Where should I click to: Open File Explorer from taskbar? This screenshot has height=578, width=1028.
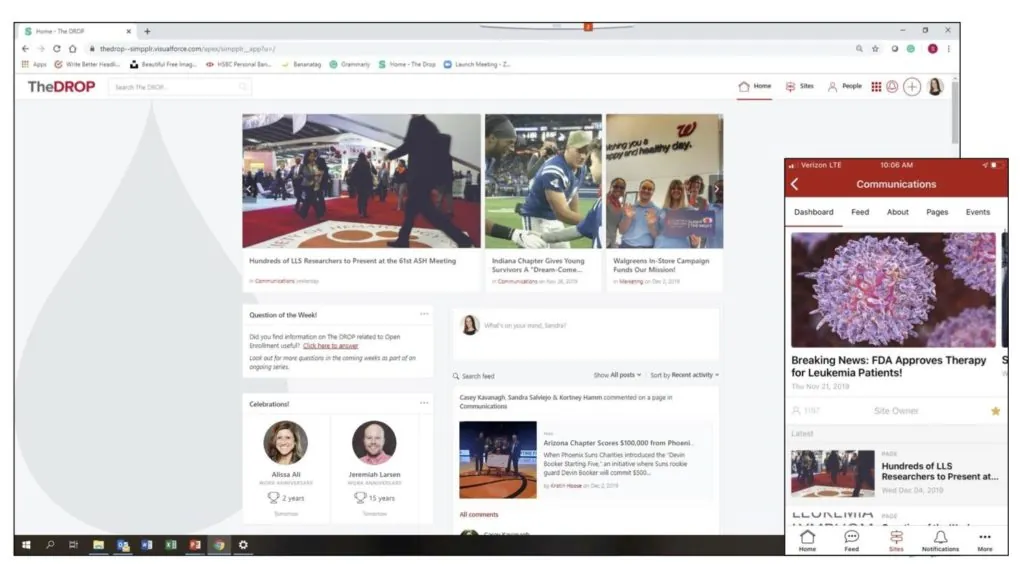98,545
